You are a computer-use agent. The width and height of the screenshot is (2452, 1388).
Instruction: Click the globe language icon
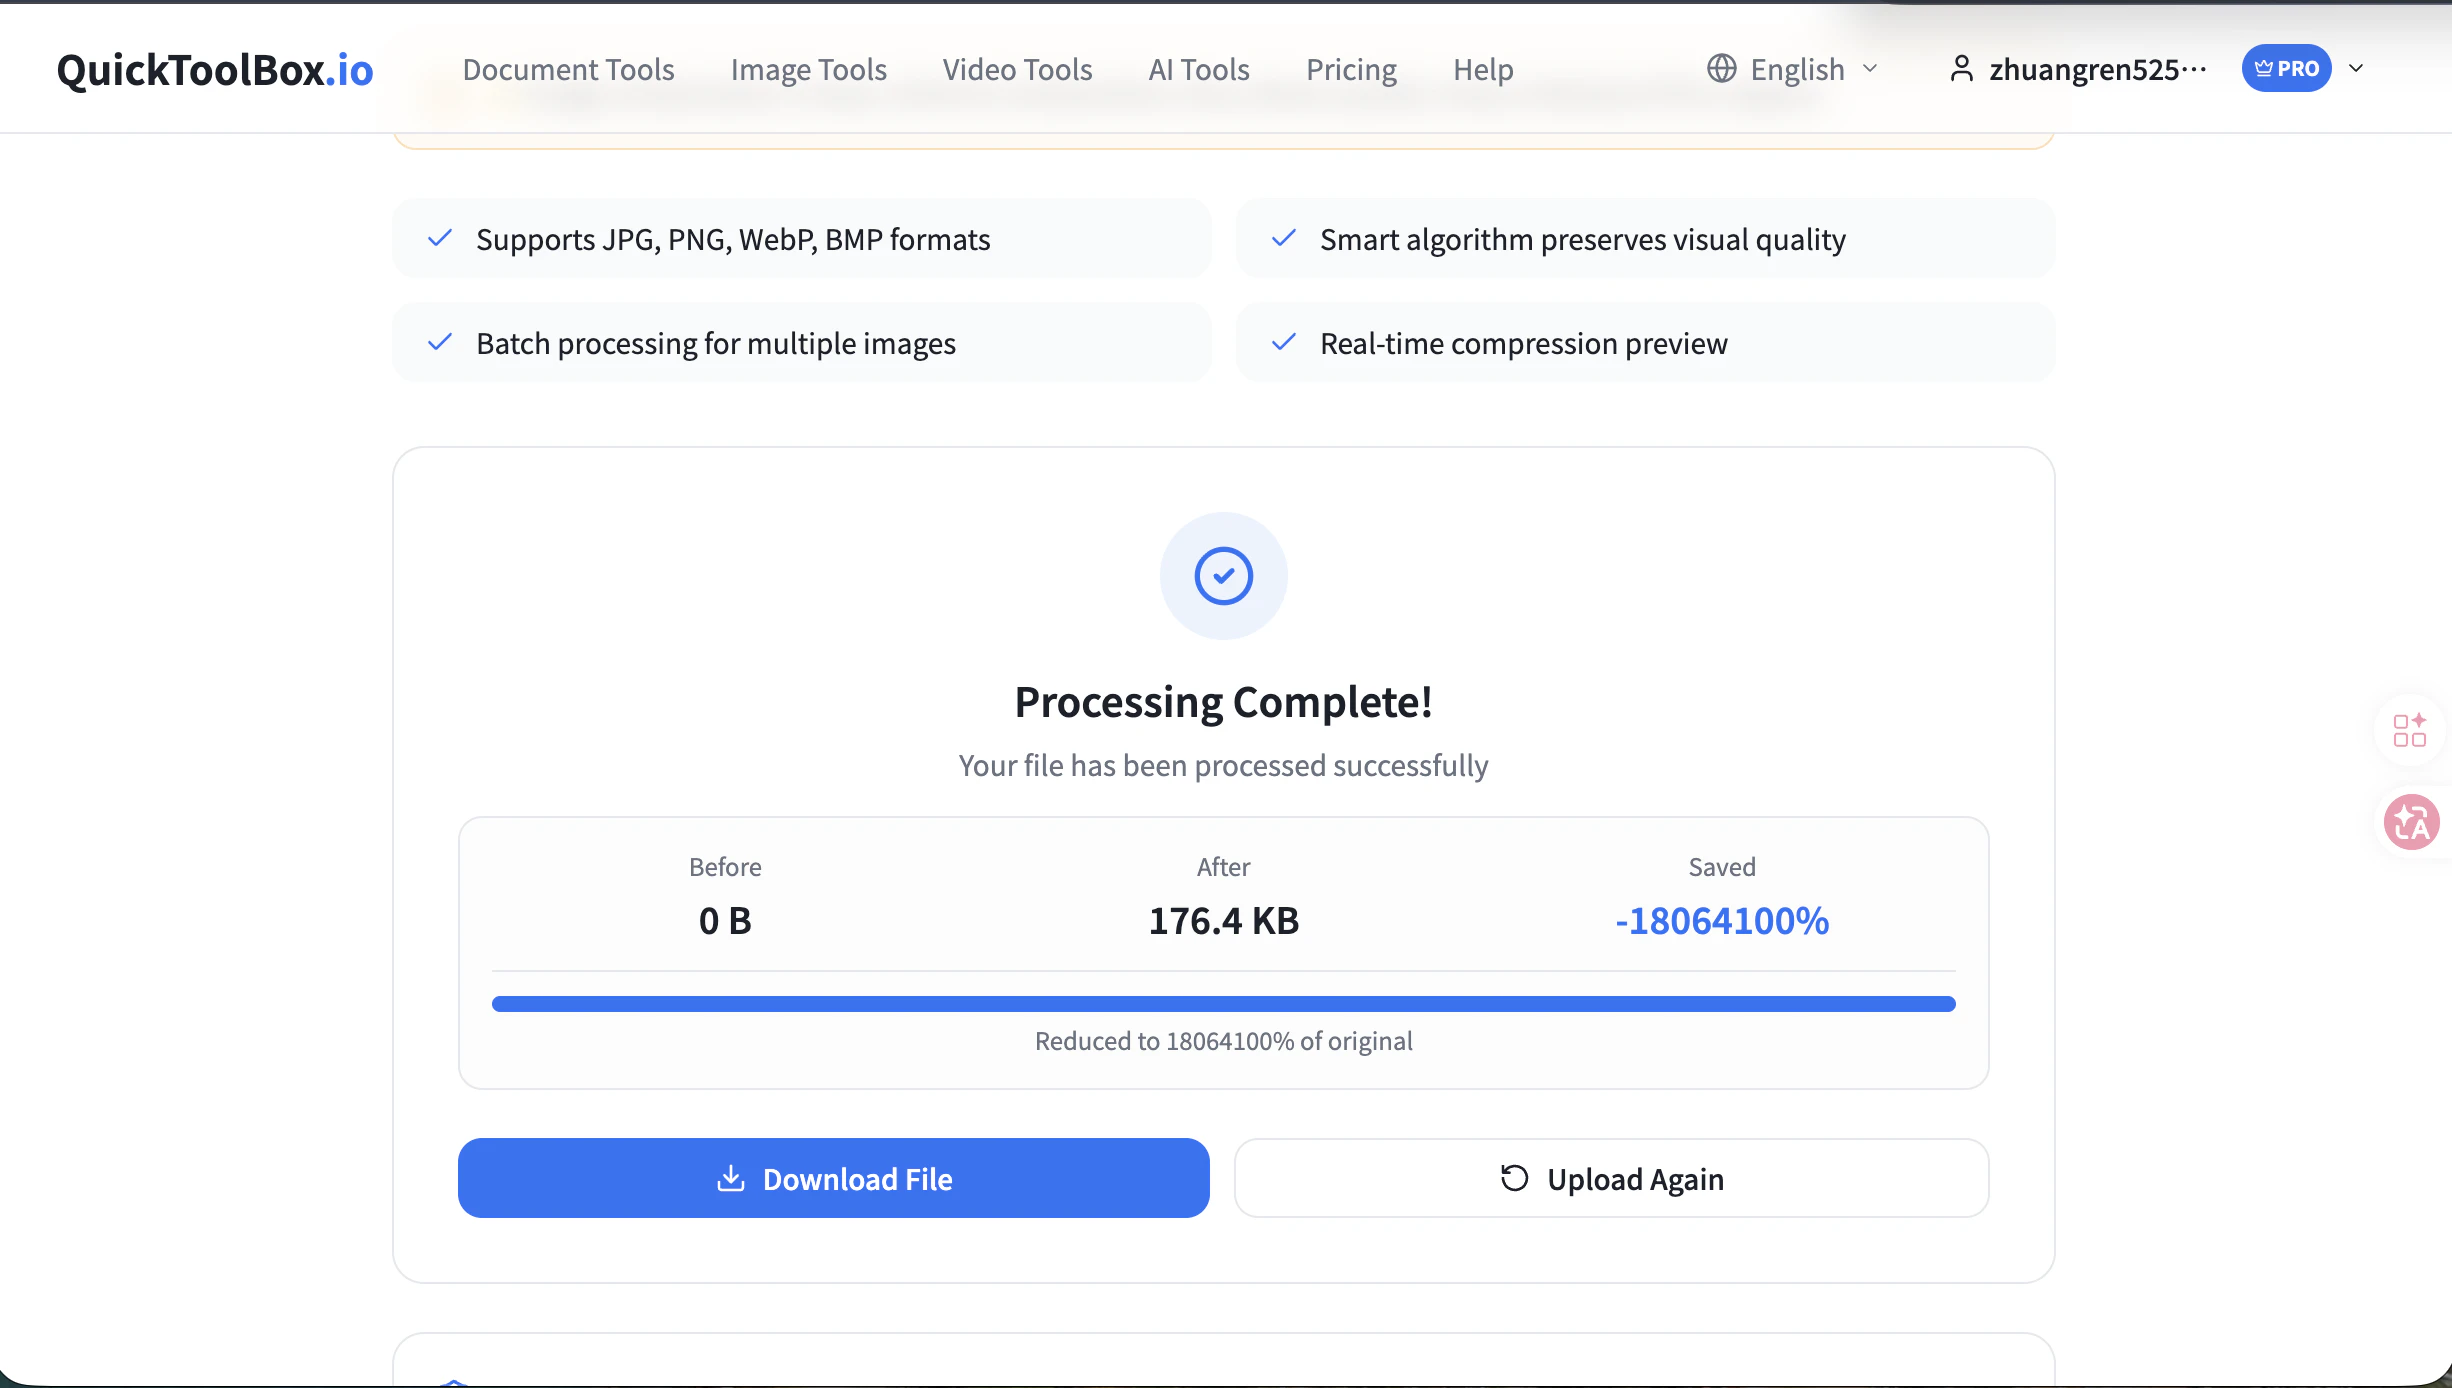point(1721,68)
